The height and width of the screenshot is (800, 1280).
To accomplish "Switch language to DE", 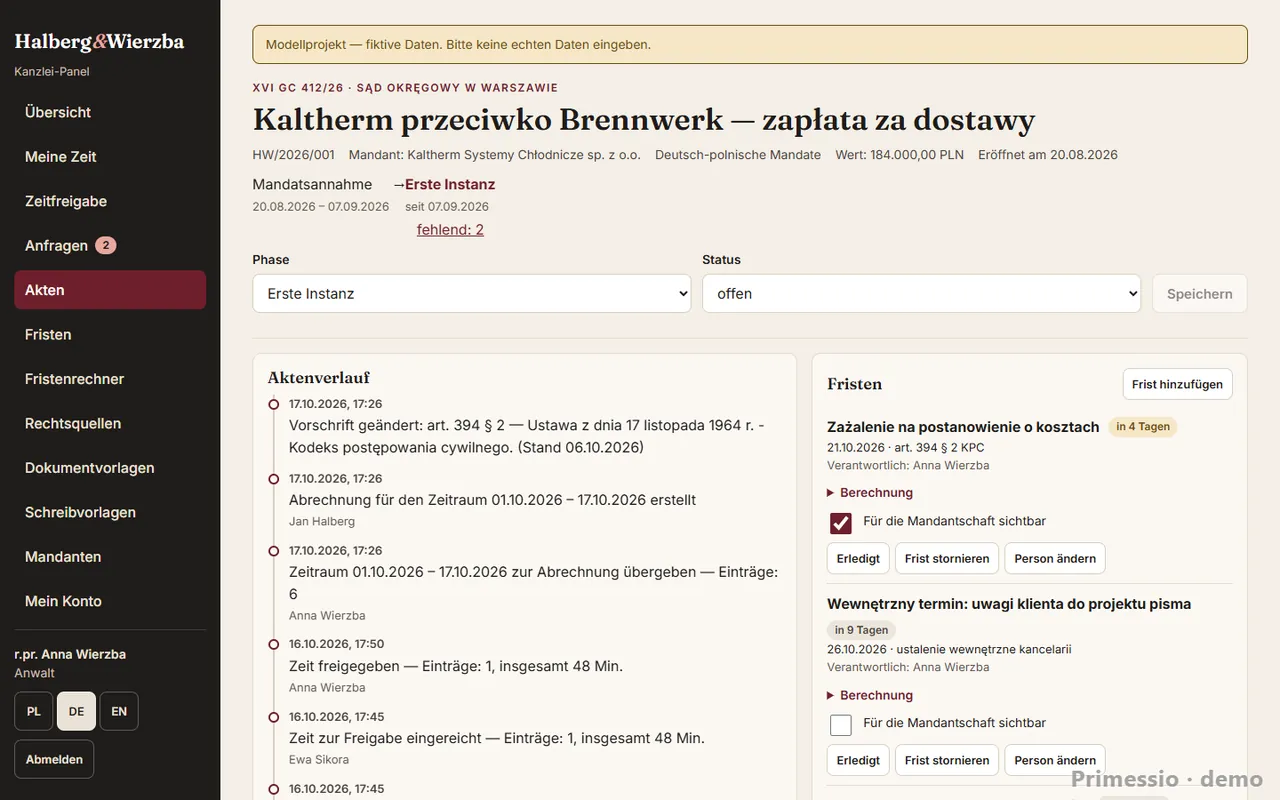I will point(76,711).
